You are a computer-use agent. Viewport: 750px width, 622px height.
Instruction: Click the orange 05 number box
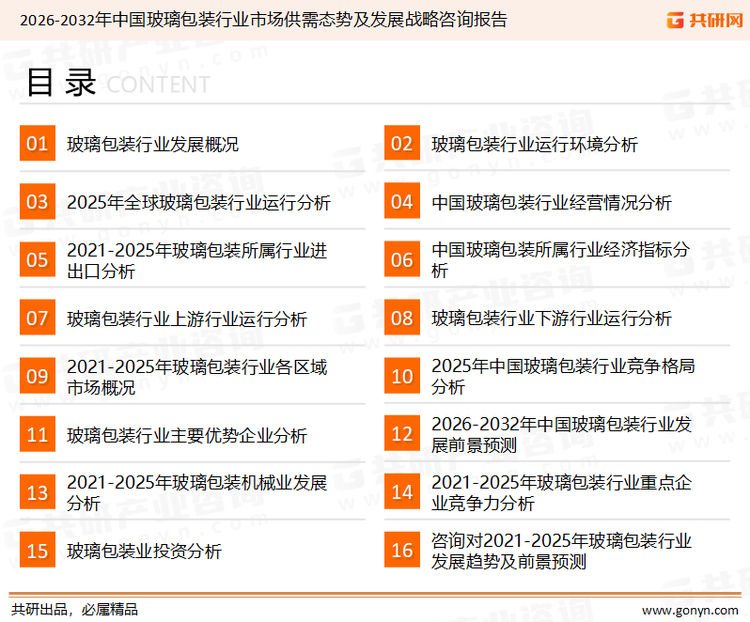pos(37,259)
